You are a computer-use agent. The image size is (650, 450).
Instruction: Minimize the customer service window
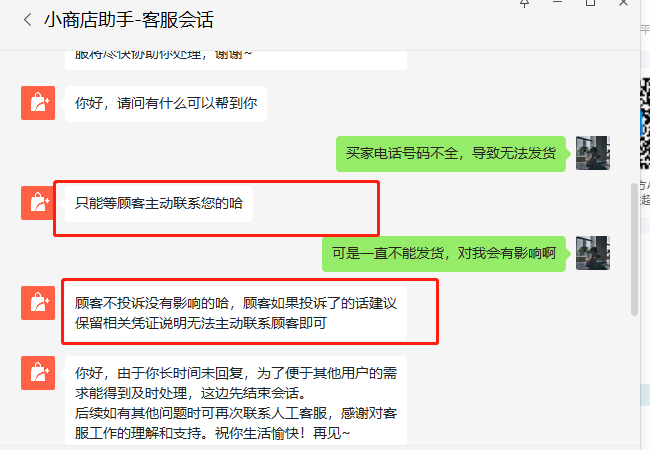(x=558, y=2)
